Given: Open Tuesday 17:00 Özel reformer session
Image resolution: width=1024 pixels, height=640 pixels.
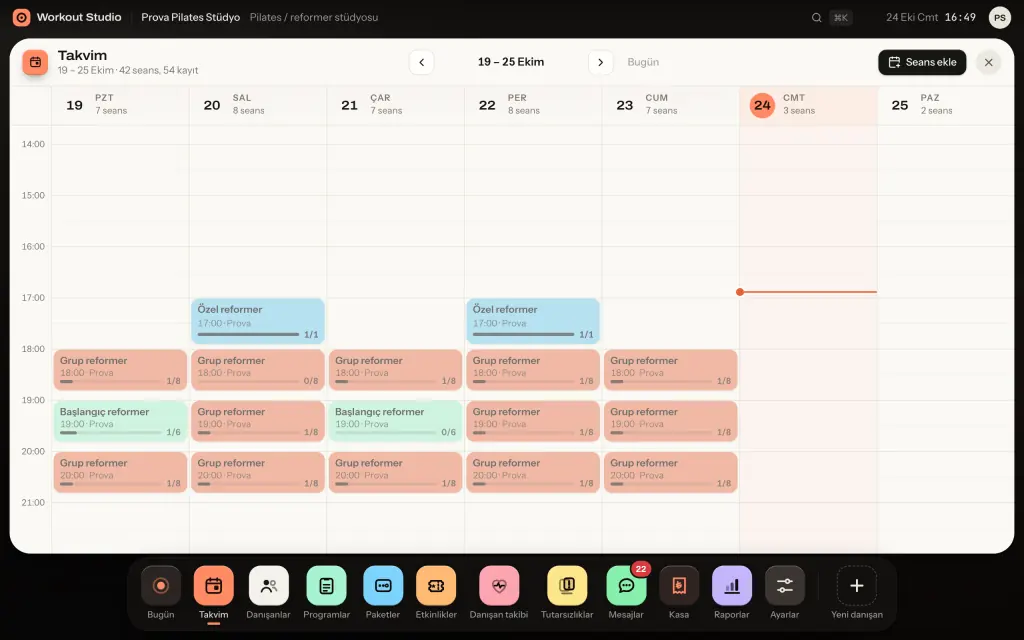Looking at the screenshot, I should pyautogui.click(x=258, y=321).
